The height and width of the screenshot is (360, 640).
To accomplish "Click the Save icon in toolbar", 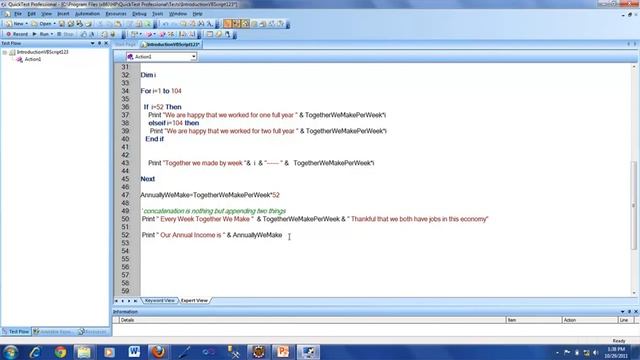I will tap(62, 24).
